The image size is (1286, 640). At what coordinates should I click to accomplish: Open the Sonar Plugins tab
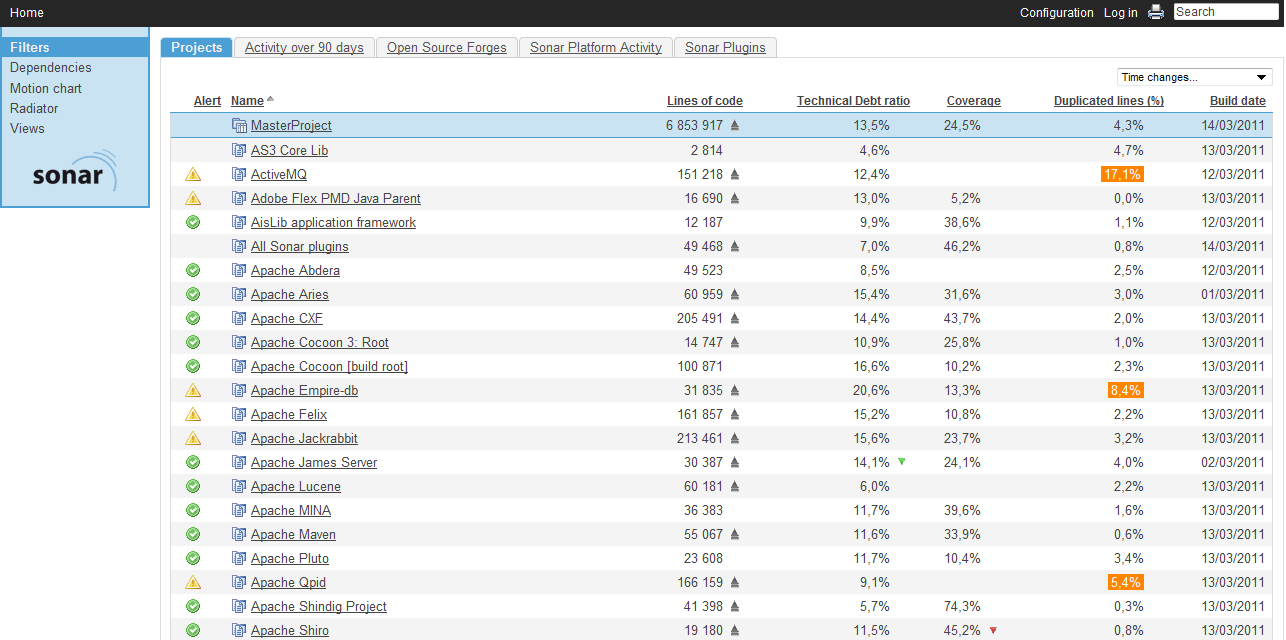coord(725,48)
